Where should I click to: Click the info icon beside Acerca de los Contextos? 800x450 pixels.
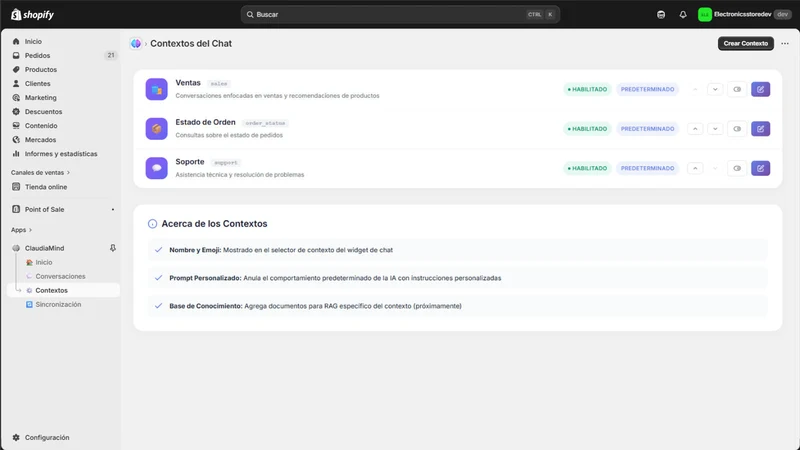pyautogui.click(x=152, y=223)
